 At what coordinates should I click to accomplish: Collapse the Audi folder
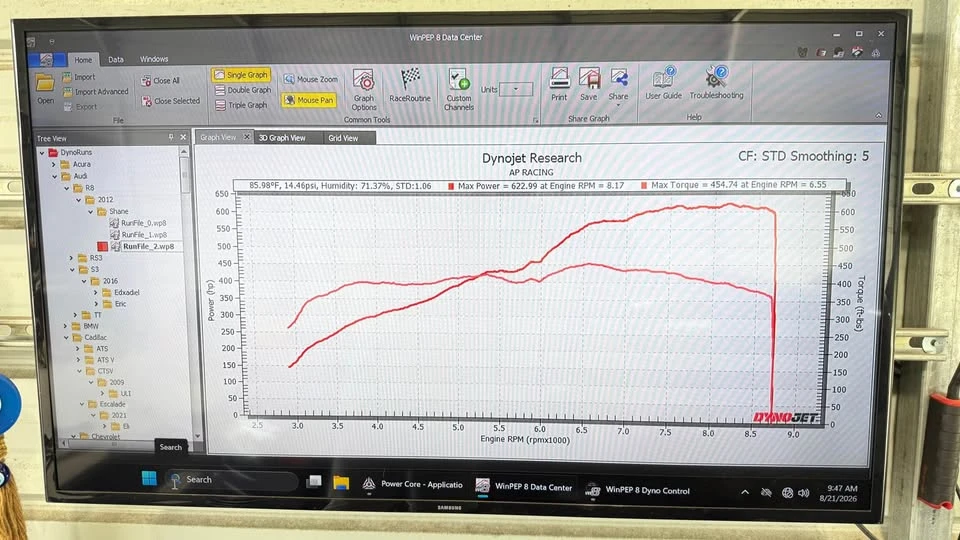click(54, 176)
